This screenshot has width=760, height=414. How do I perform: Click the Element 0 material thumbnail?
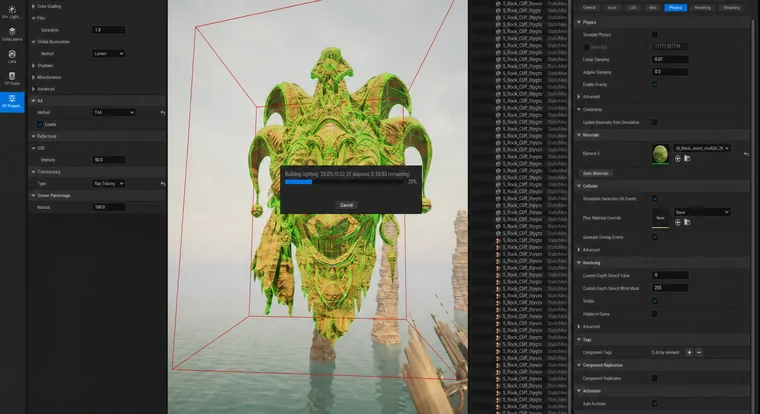click(x=660, y=154)
